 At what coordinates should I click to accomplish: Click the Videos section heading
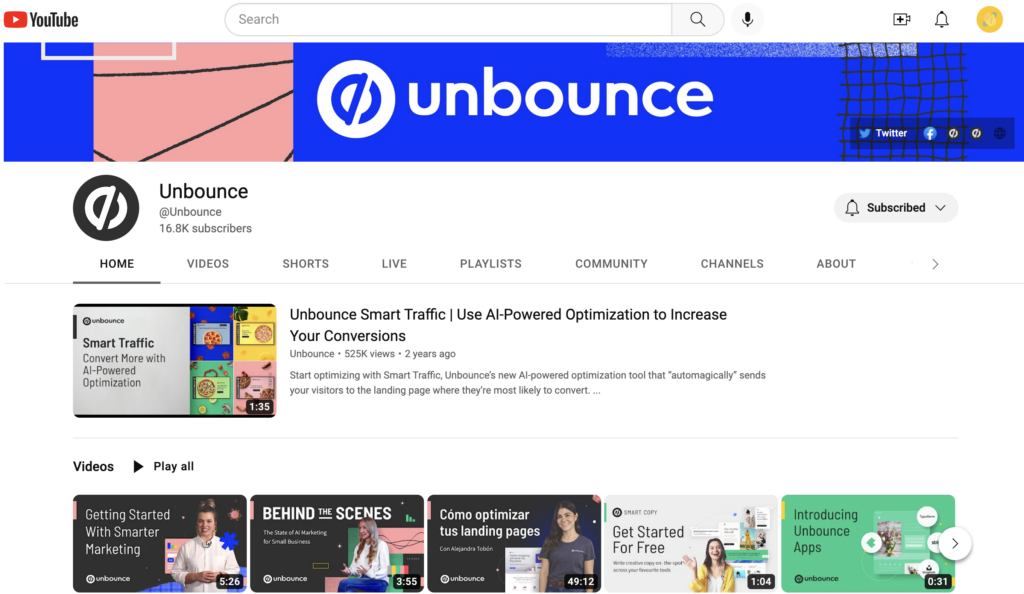93,466
